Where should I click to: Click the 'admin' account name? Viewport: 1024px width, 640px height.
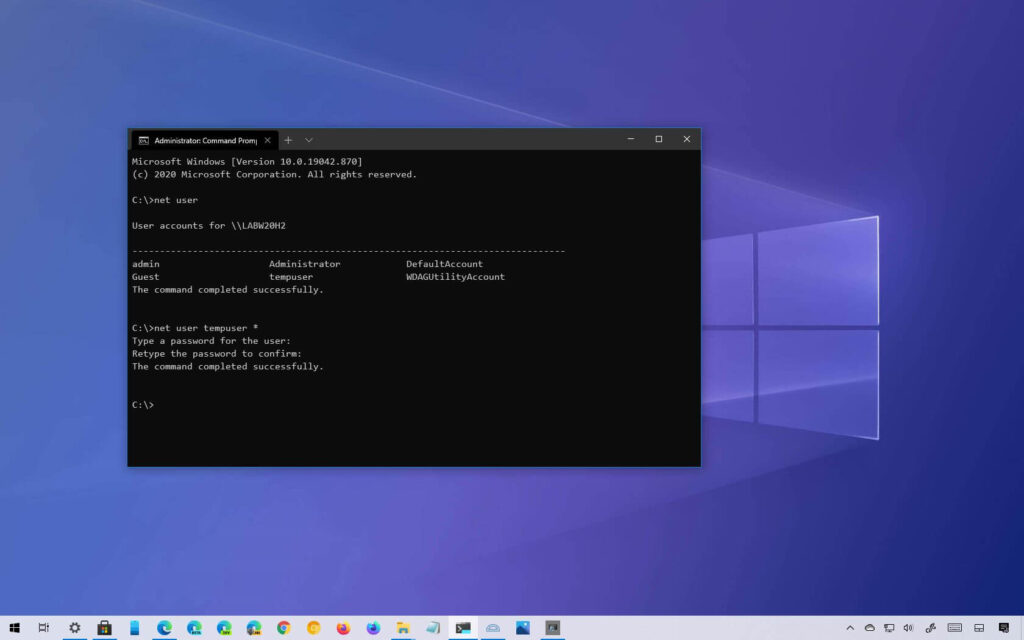pos(146,264)
